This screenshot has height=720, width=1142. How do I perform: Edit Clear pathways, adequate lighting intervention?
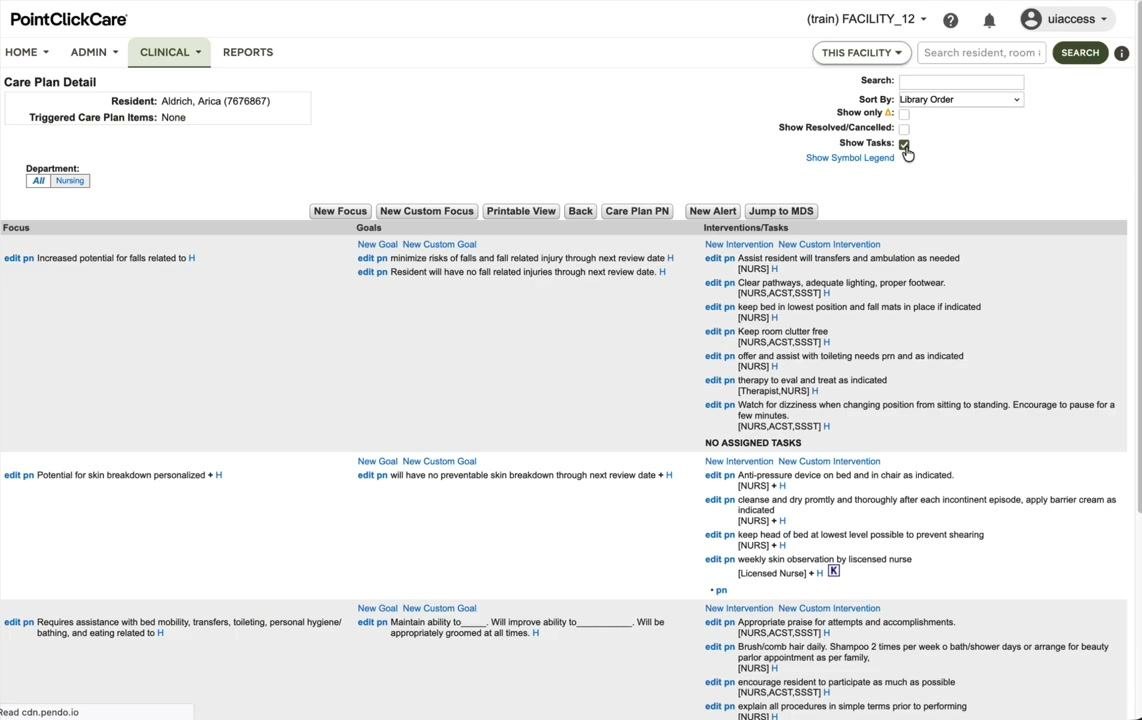[713, 283]
